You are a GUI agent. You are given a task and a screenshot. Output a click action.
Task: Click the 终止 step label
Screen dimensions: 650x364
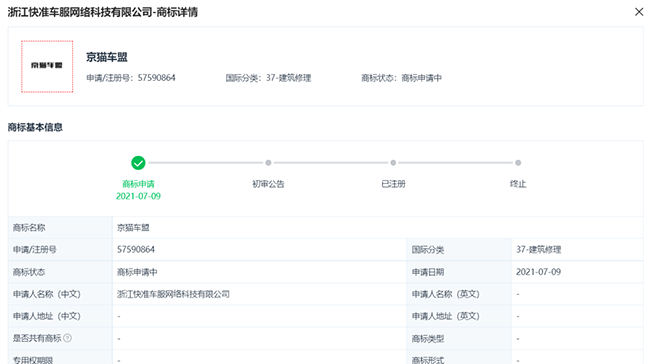coord(518,184)
